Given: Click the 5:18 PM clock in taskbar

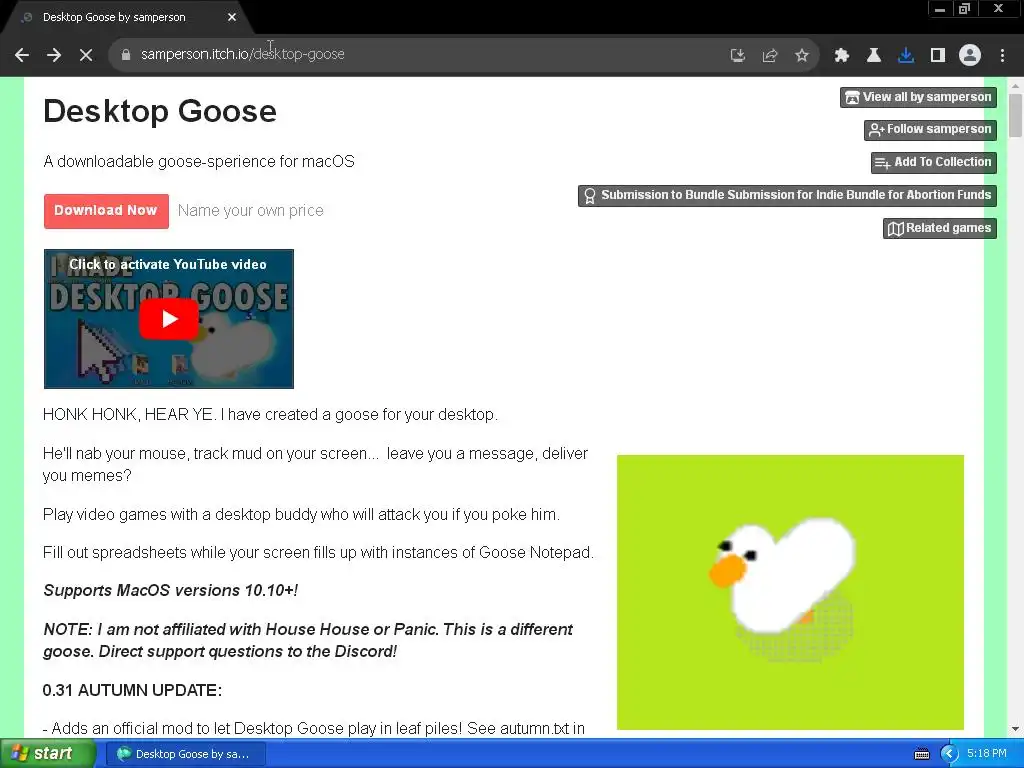Looking at the screenshot, I should [987, 754].
